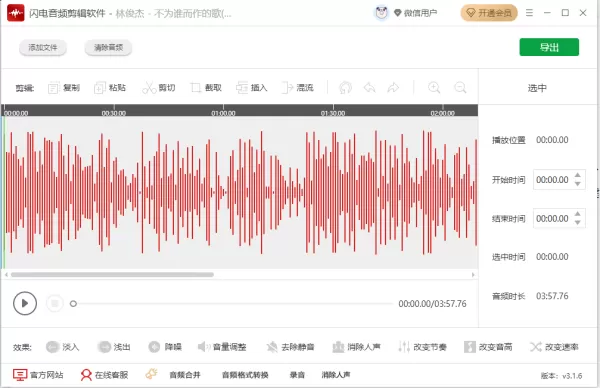Click the reset/restore icon in edit toolbar
Viewport: 600px width, 388px height.
pos(345,88)
